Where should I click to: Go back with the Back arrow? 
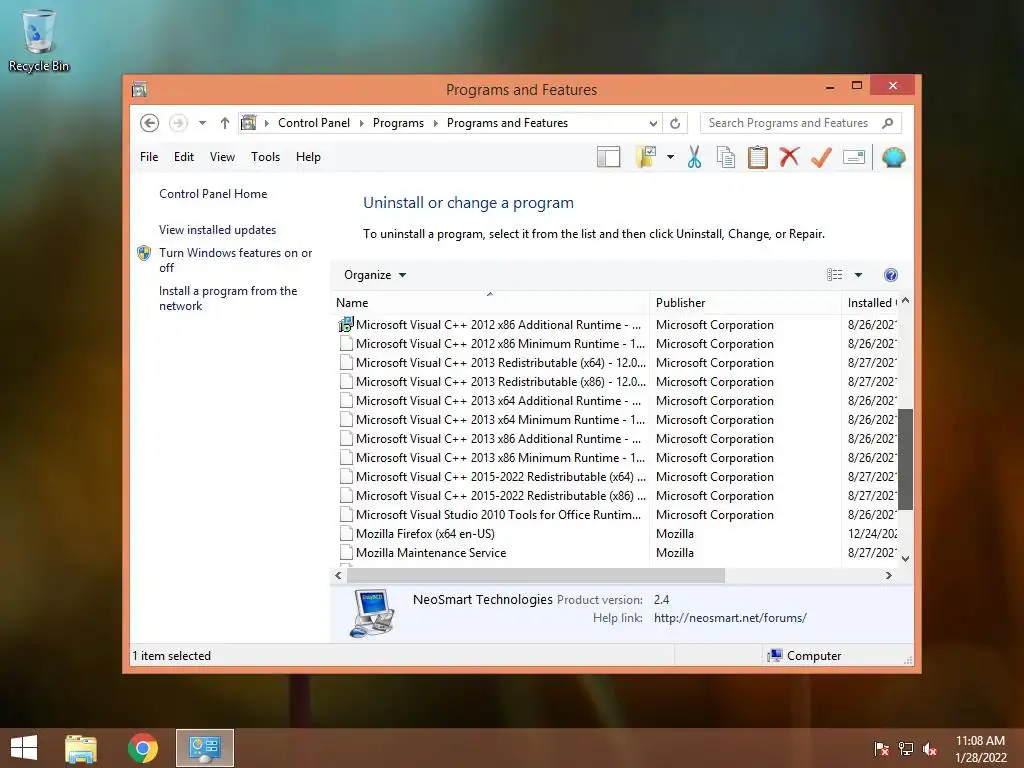tap(150, 123)
